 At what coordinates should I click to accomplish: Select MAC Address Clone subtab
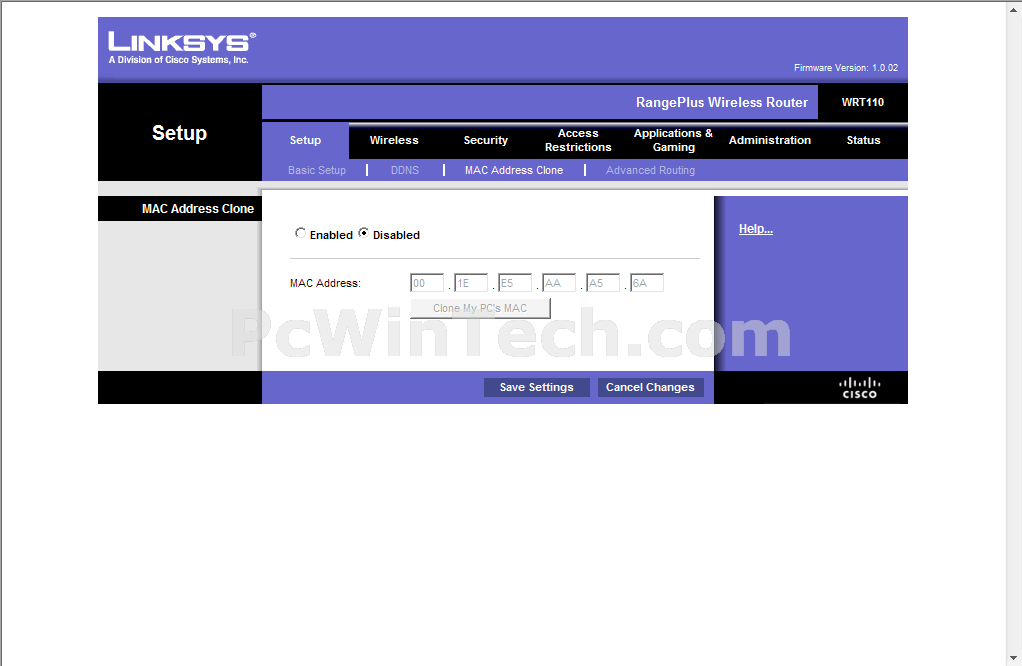(514, 170)
